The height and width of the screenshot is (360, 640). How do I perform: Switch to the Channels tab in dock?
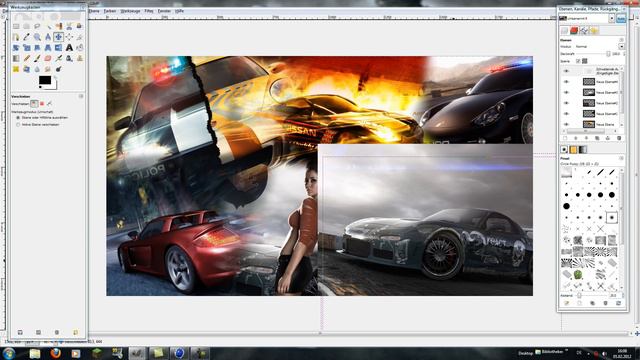574,31
